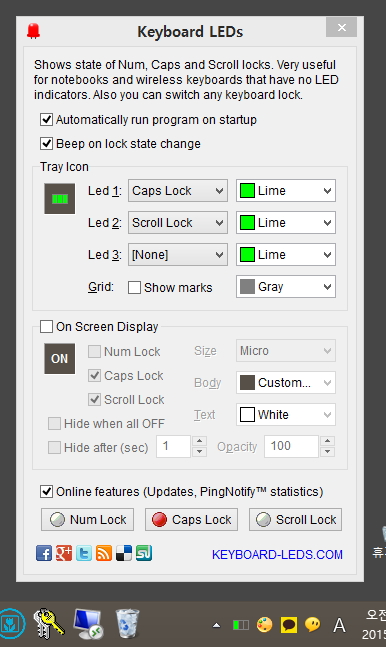Enable the On Screen Display checkbox
This screenshot has height=647, width=386.
(46, 327)
